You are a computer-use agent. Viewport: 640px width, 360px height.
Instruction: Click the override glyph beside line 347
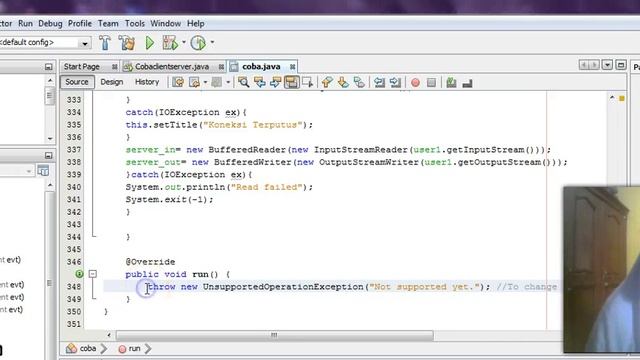point(80,274)
